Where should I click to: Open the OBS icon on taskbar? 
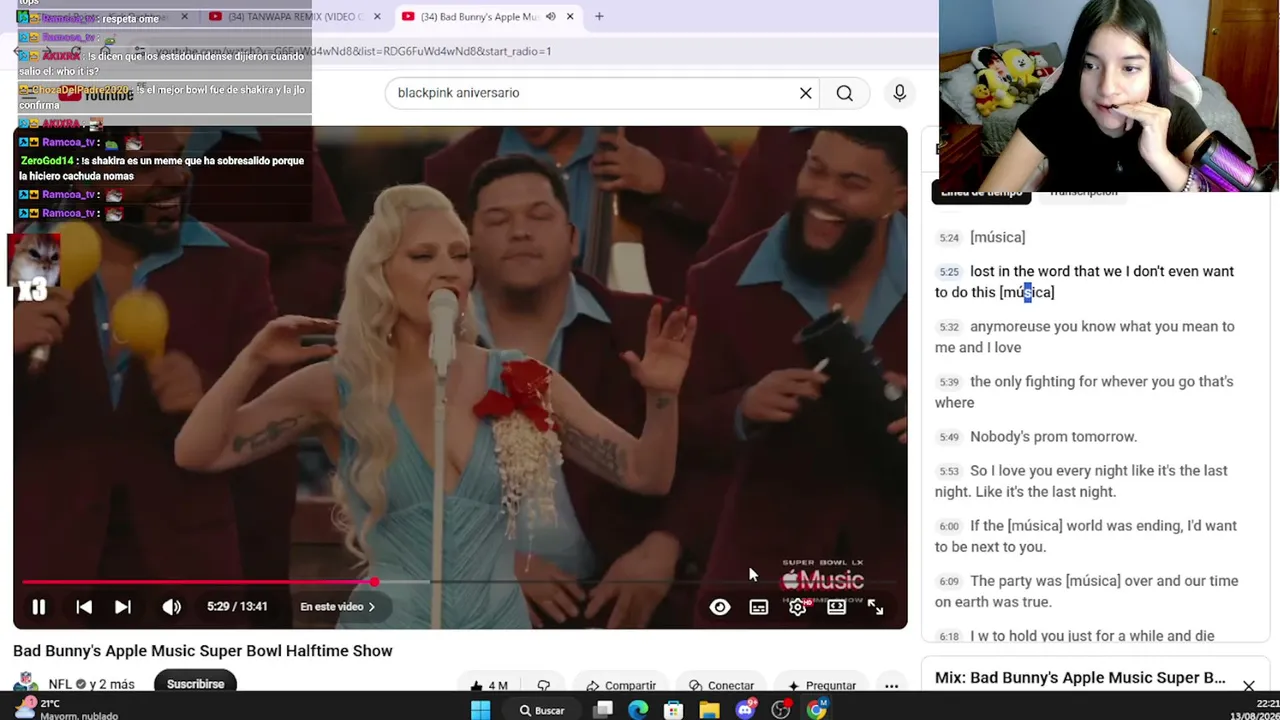pos(781,710)
